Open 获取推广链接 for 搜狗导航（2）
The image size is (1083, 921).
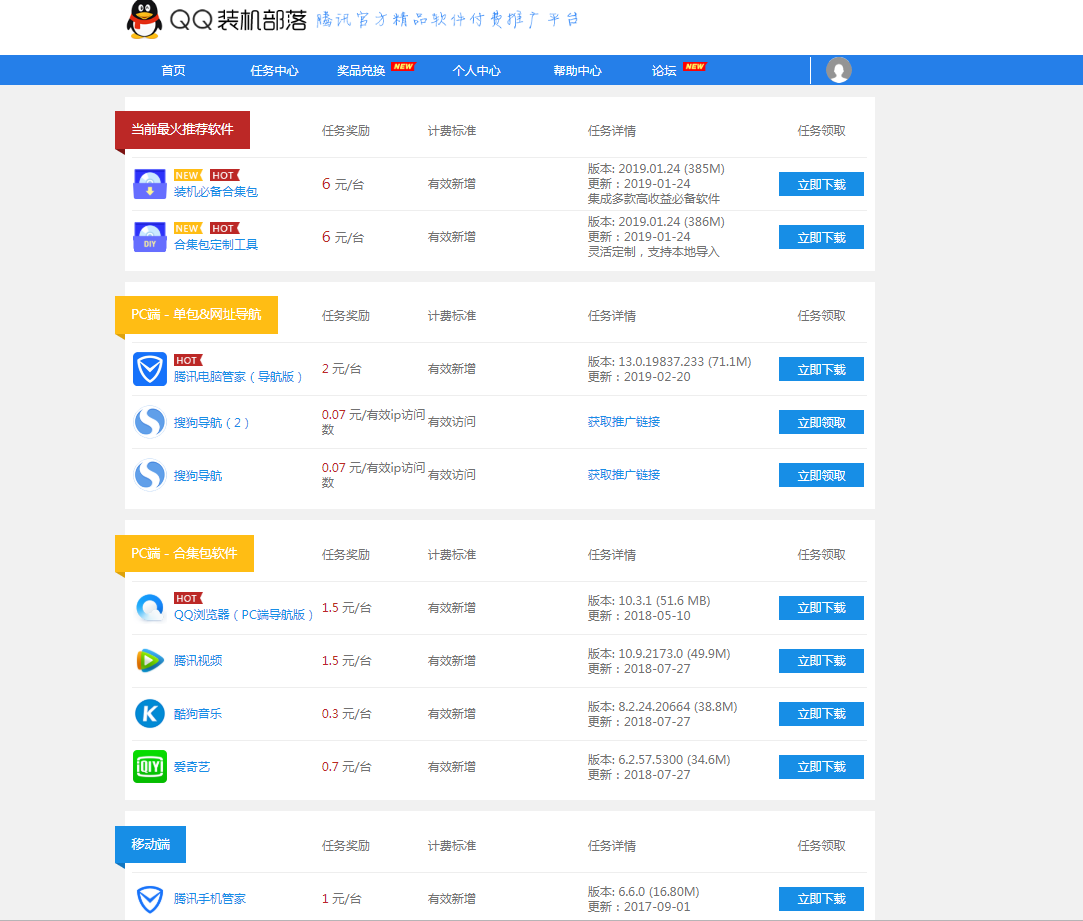coord(624,421)
